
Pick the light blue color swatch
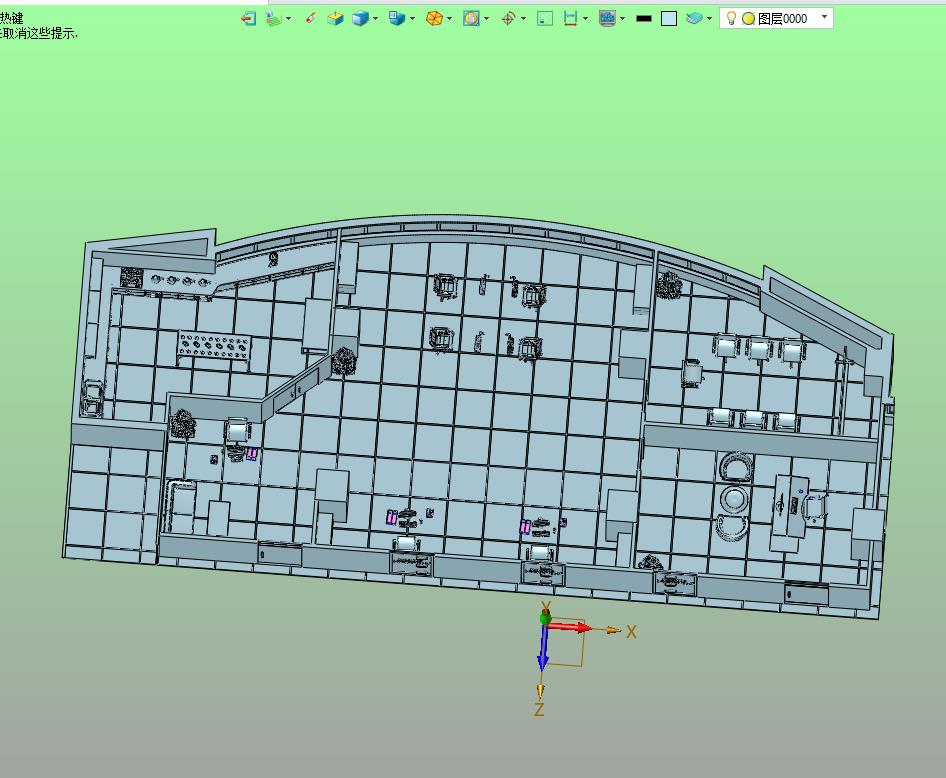pos(669,18)
